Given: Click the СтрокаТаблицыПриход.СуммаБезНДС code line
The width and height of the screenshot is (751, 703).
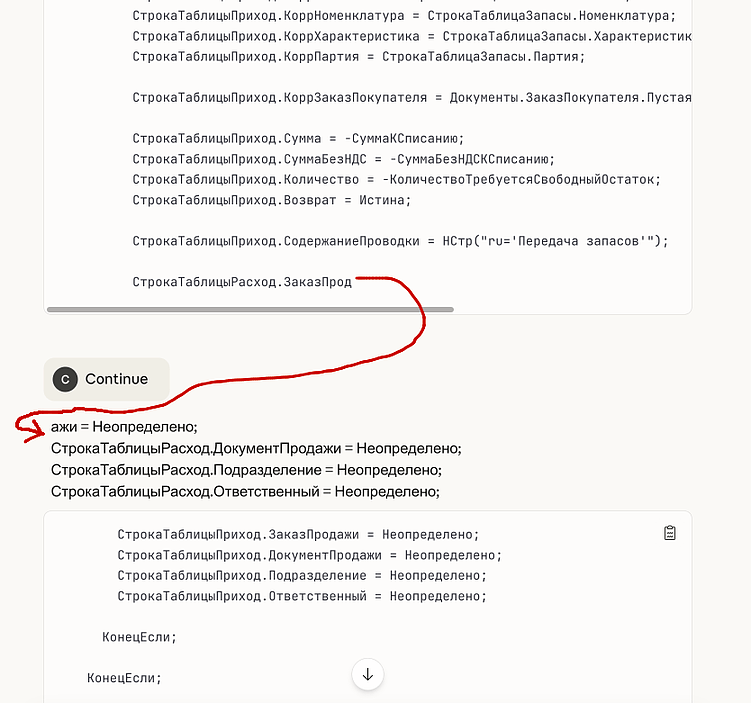Looking at the screenshot, I should (343, 159).
